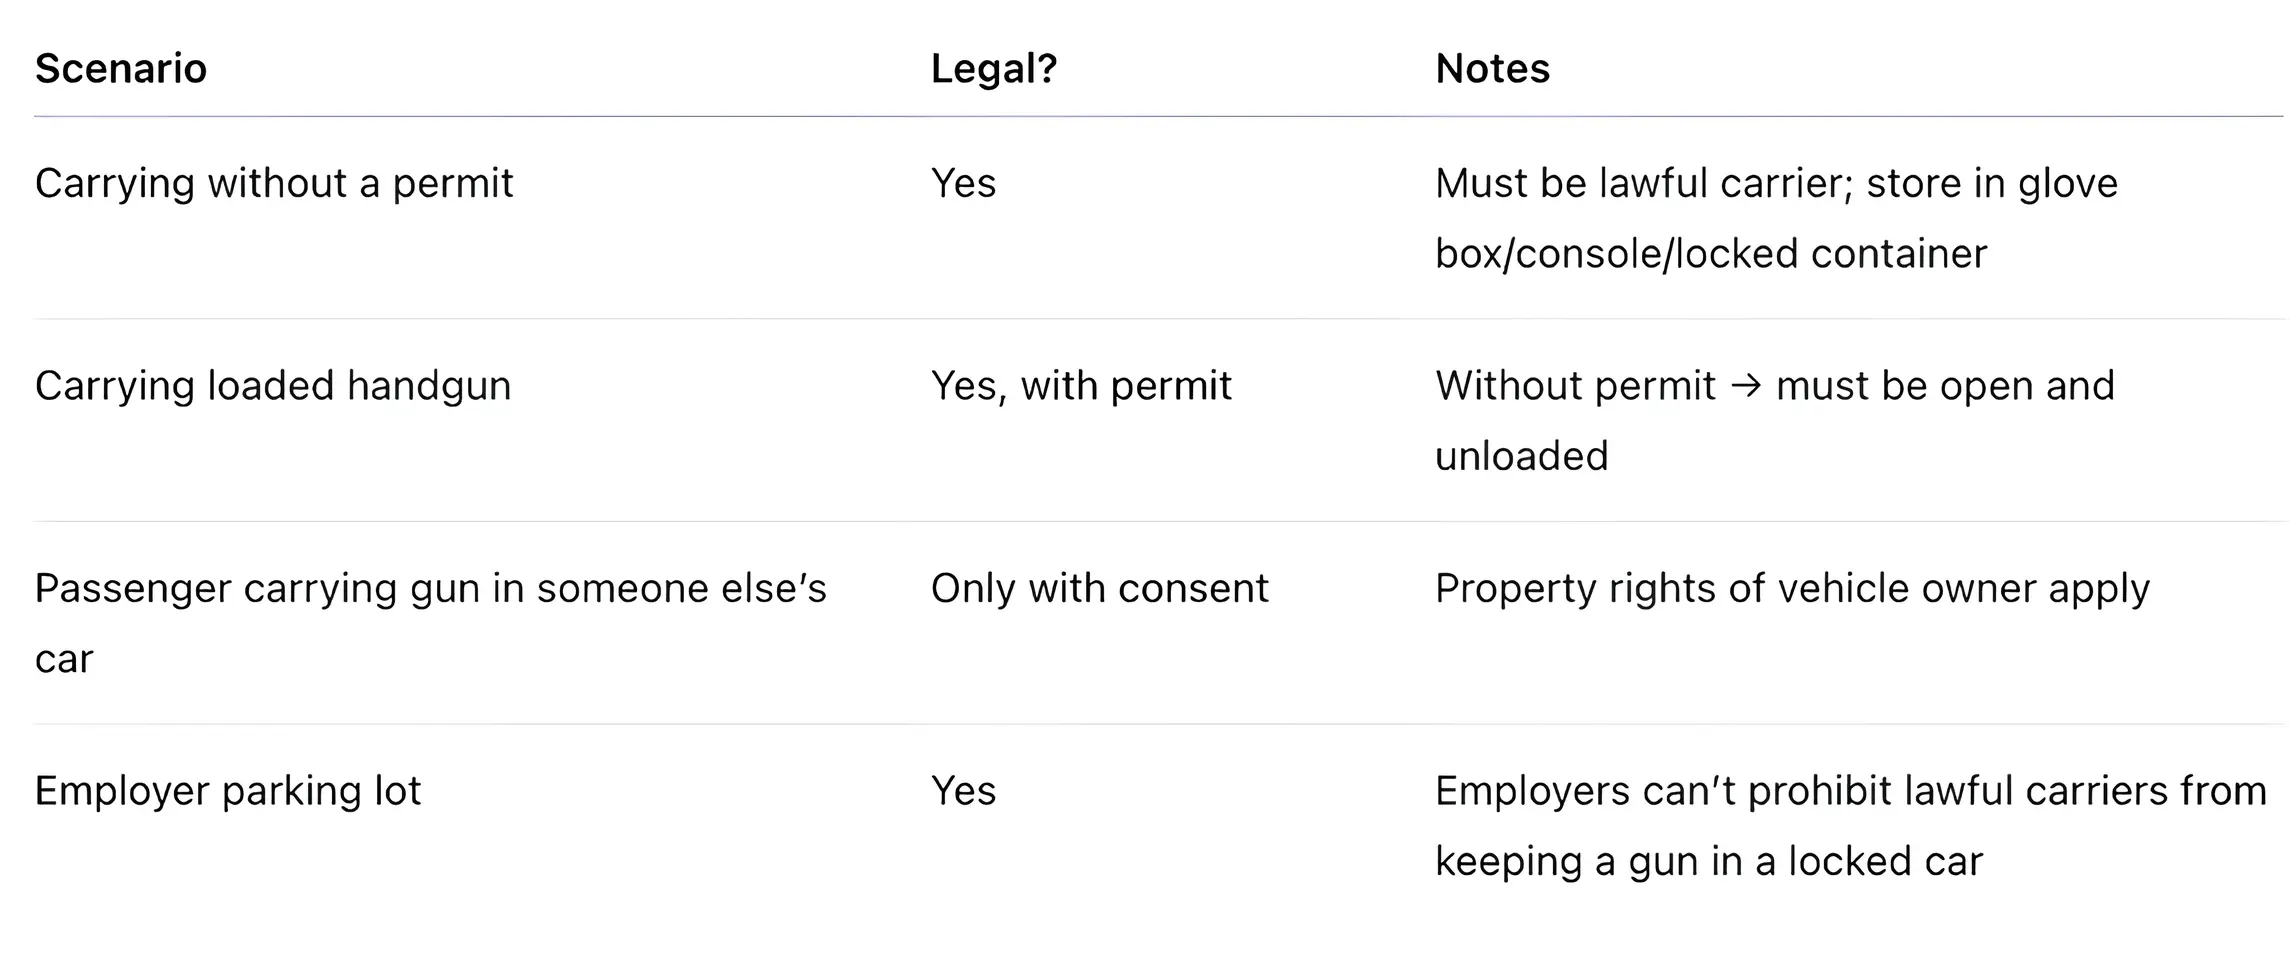
Task: Click the 'Only with consent' legal cell
Action: (x=1099, y=589)
